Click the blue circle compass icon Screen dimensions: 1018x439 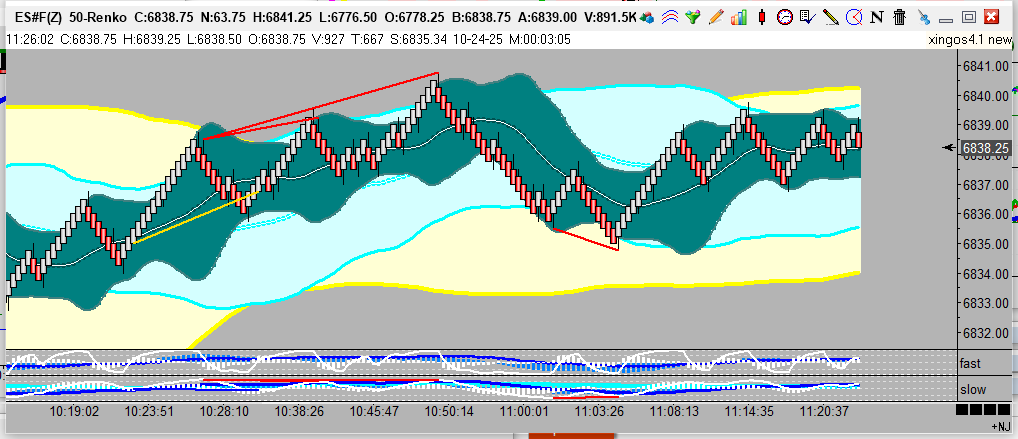point(853,17)
